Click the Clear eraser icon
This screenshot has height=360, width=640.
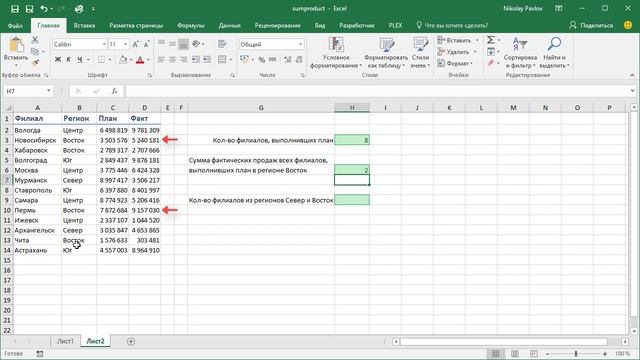[x=491, y=63]
